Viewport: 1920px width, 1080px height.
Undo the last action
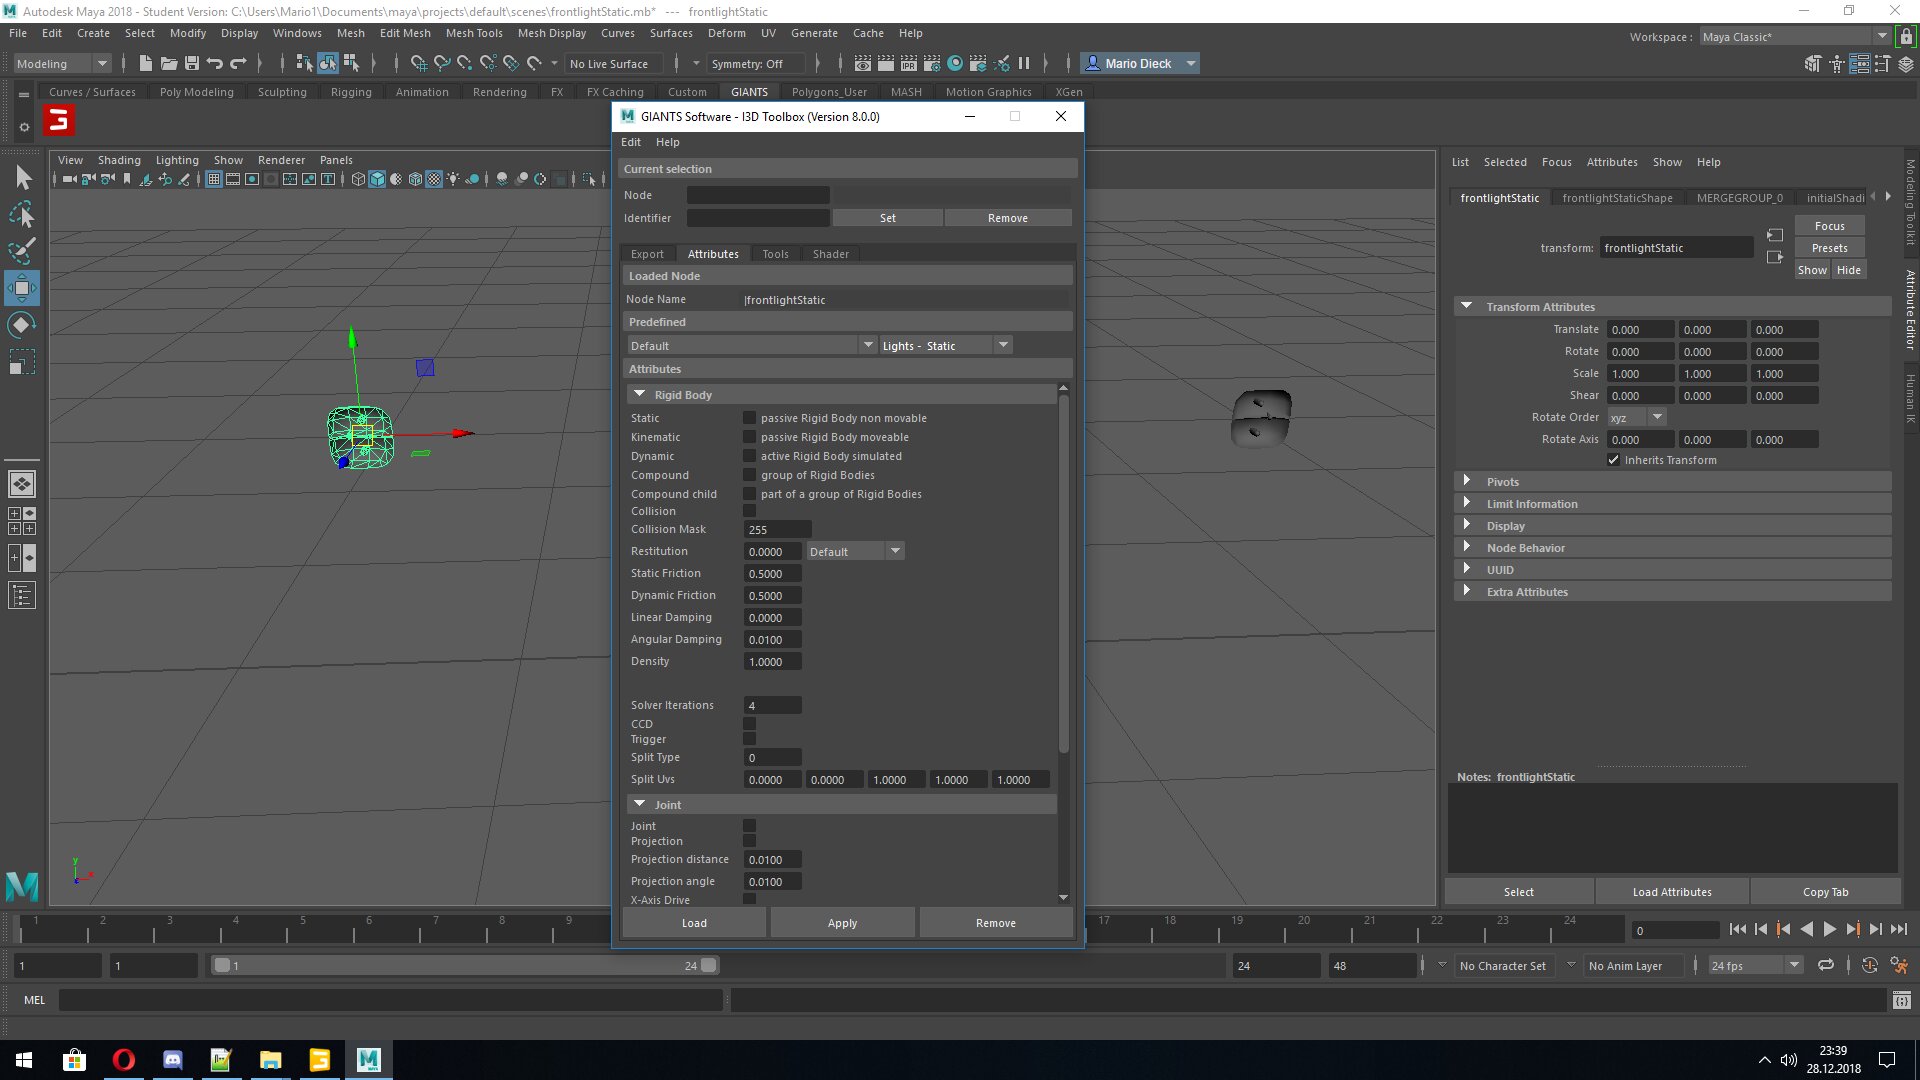(215, 63)
